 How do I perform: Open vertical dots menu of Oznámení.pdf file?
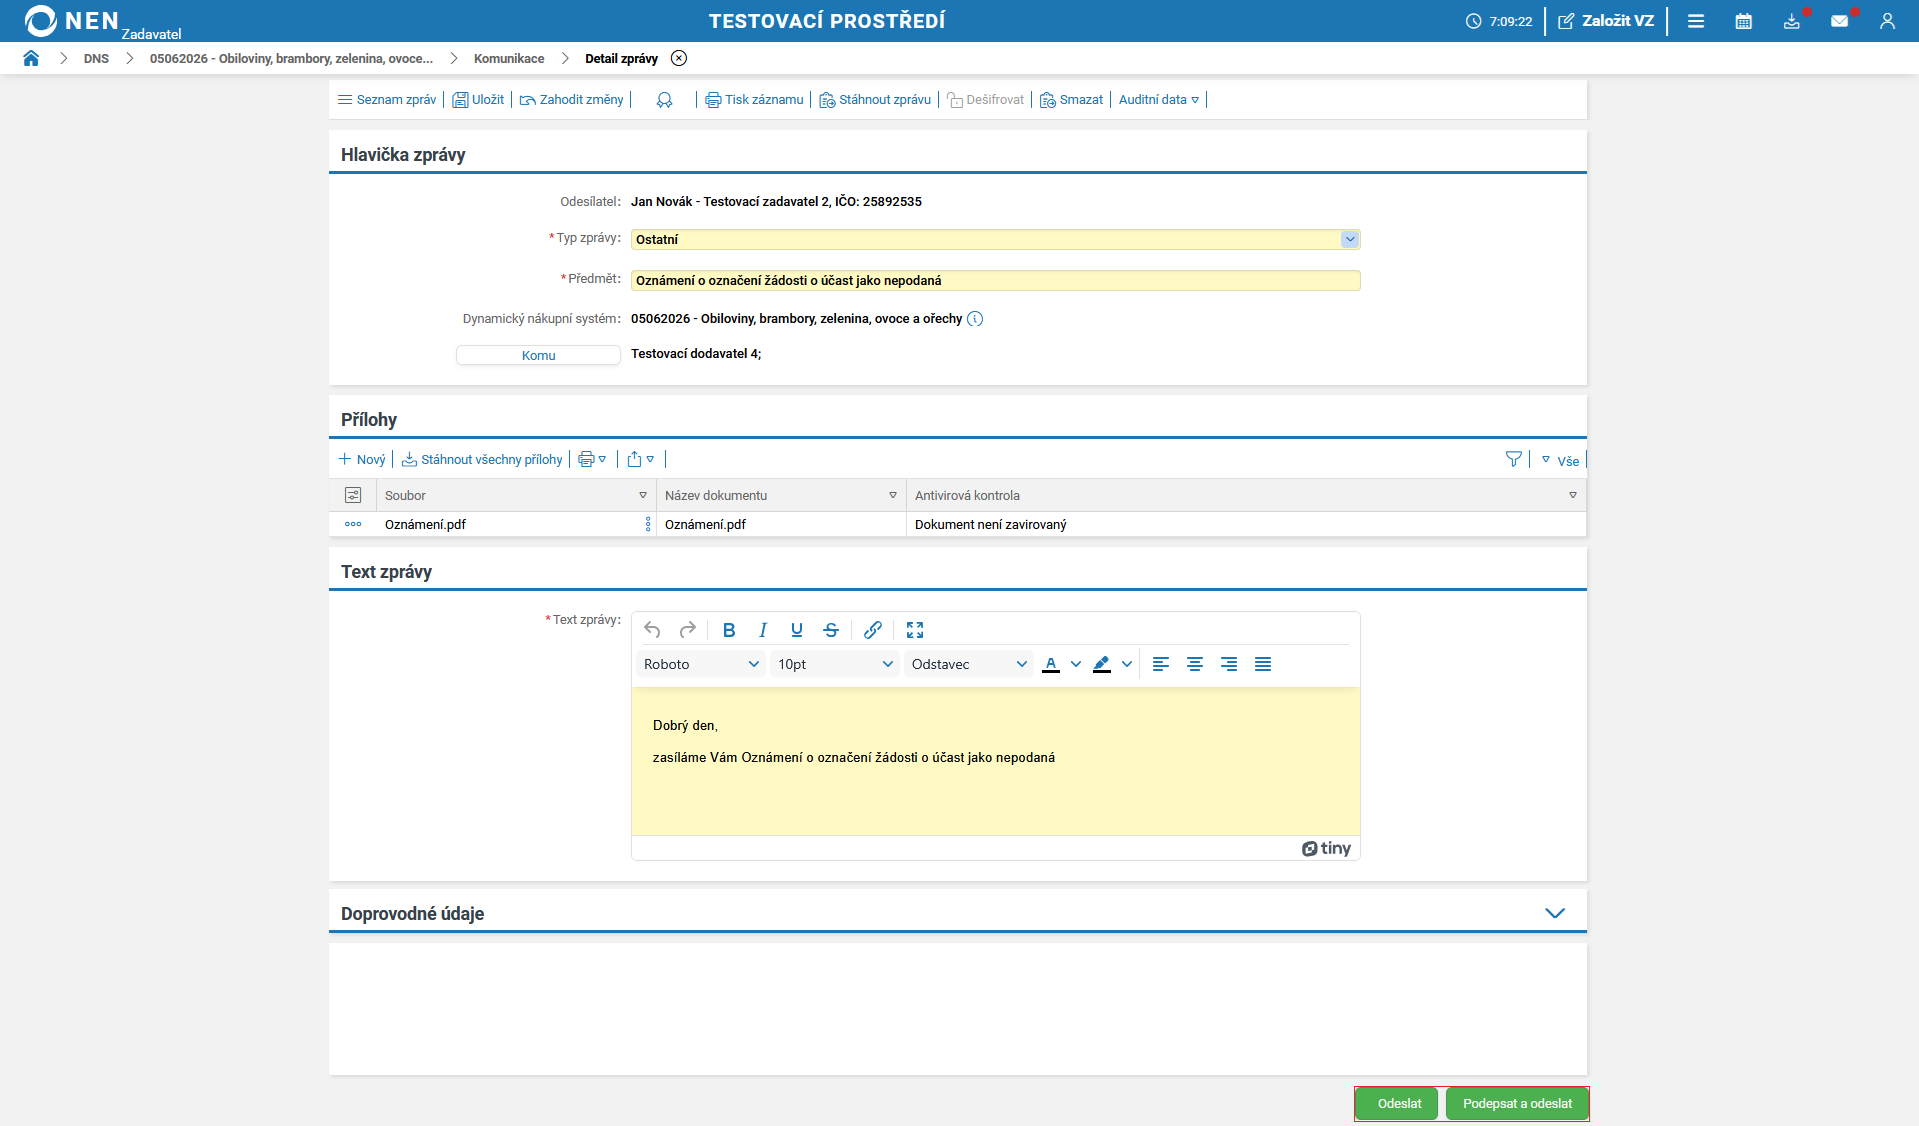click(648, 524)
